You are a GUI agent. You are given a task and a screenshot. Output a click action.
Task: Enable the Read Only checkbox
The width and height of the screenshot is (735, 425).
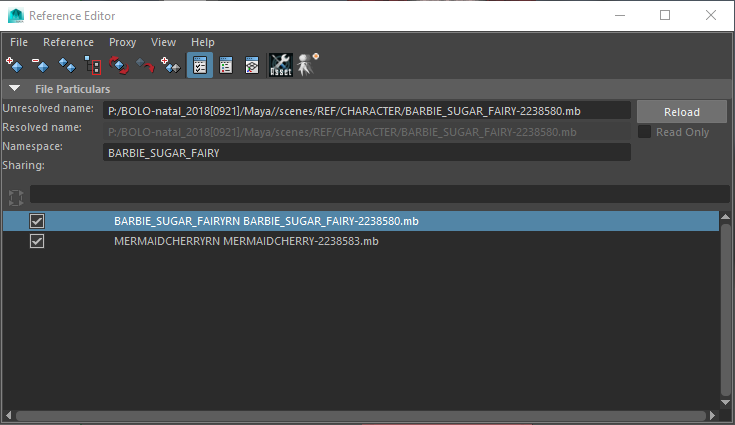(645, 132)
